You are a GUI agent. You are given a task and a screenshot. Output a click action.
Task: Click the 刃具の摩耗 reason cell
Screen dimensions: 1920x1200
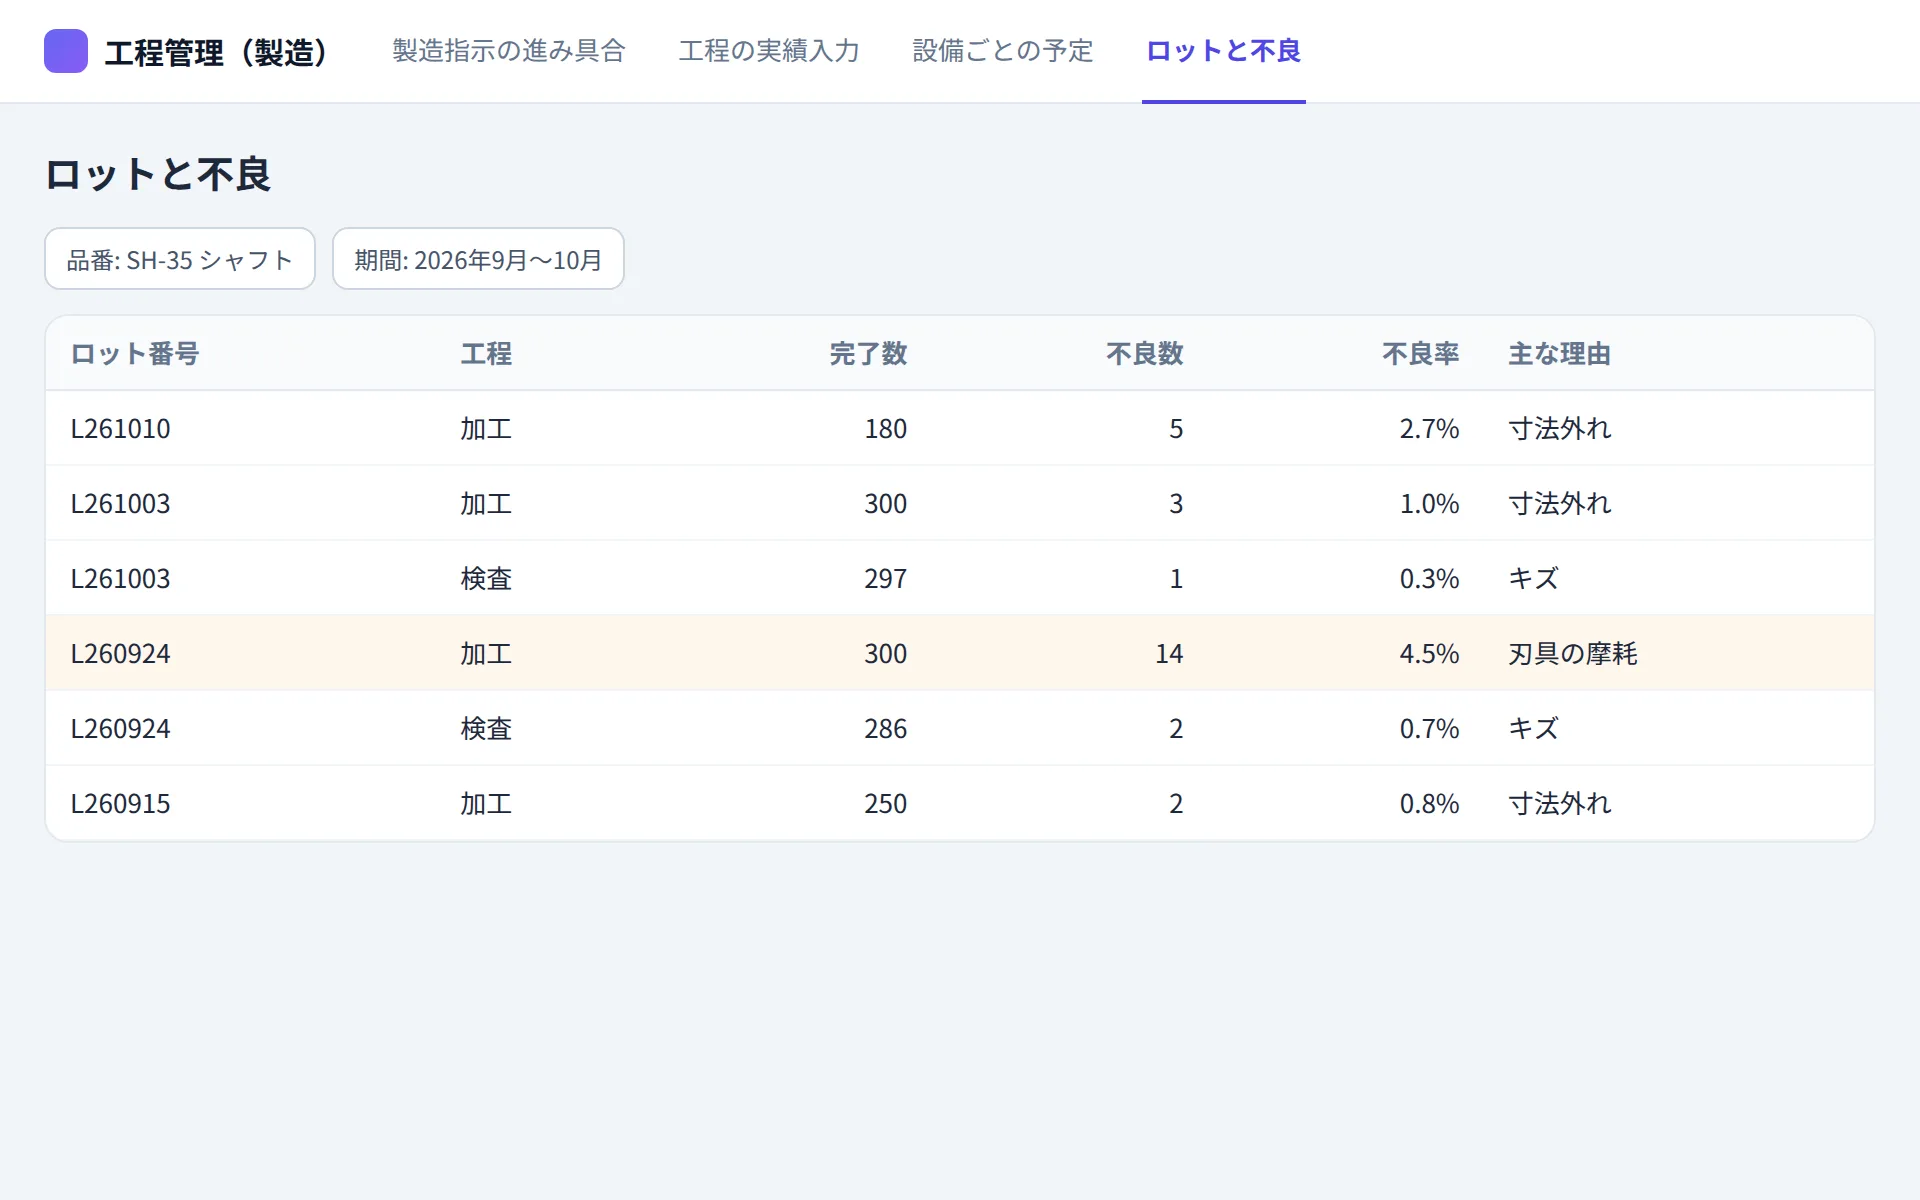pos(1573,654)
